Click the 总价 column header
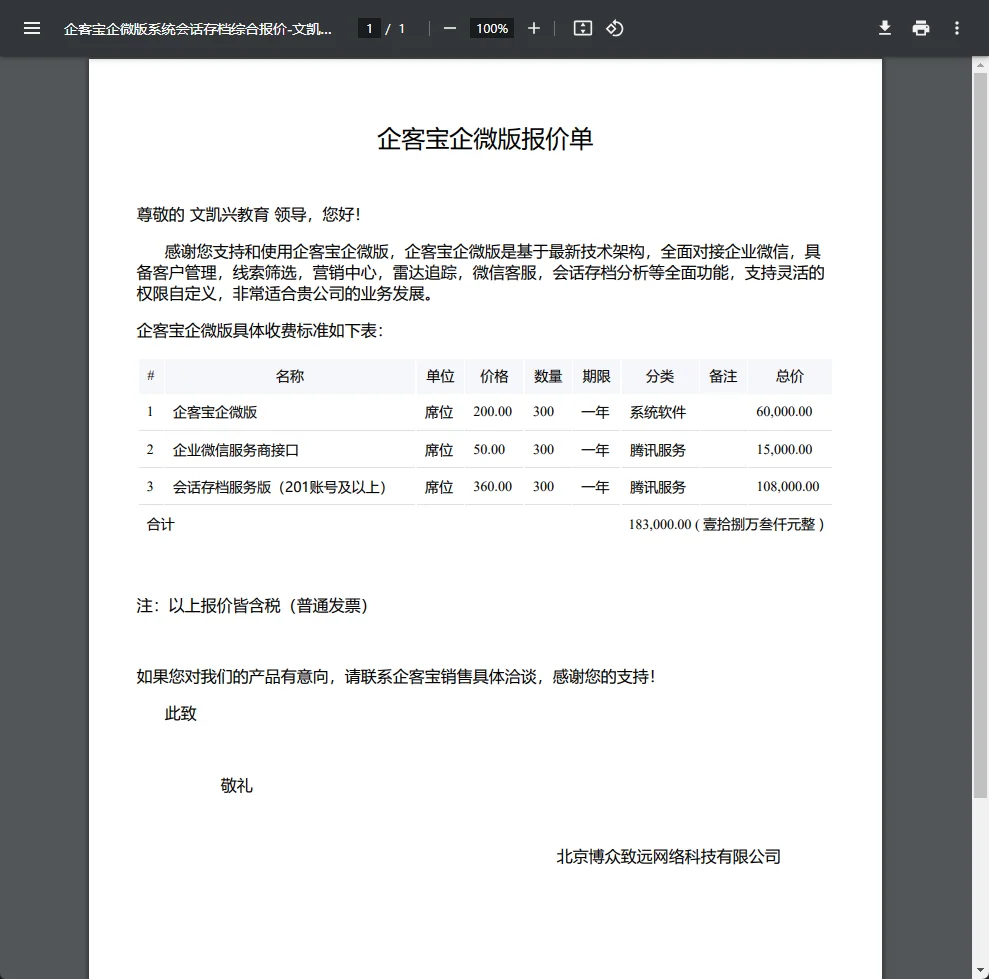Screen dimensions: 989x979 (x=790, y=377)
